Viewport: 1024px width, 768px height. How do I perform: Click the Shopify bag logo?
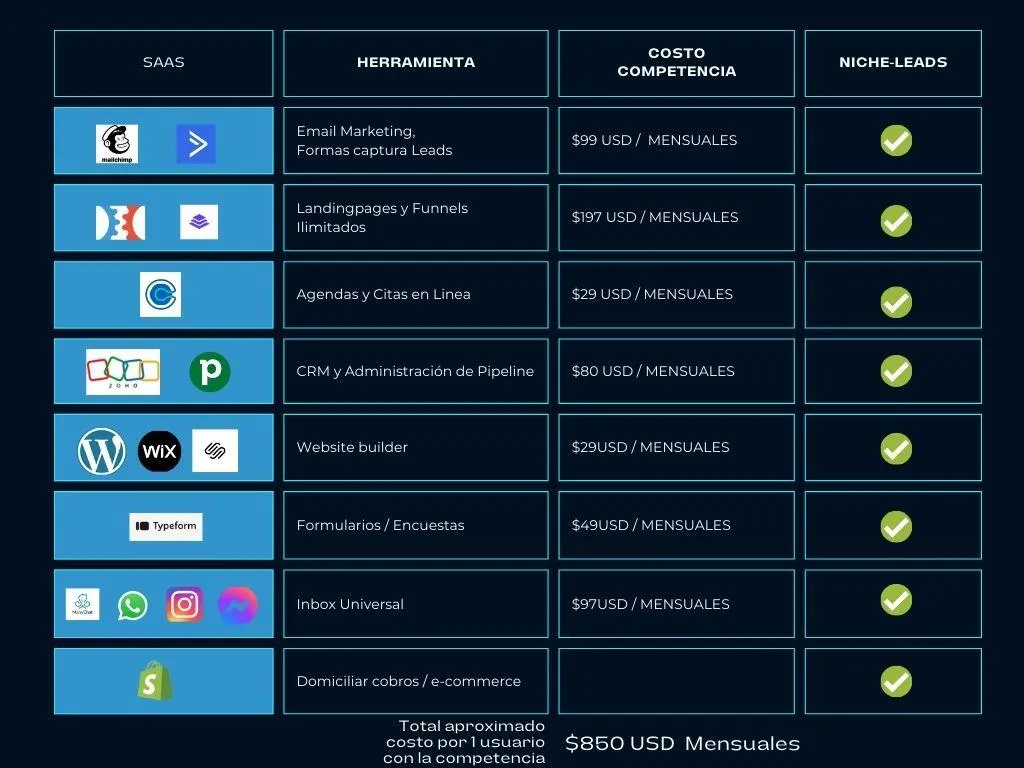click(155, 680)
